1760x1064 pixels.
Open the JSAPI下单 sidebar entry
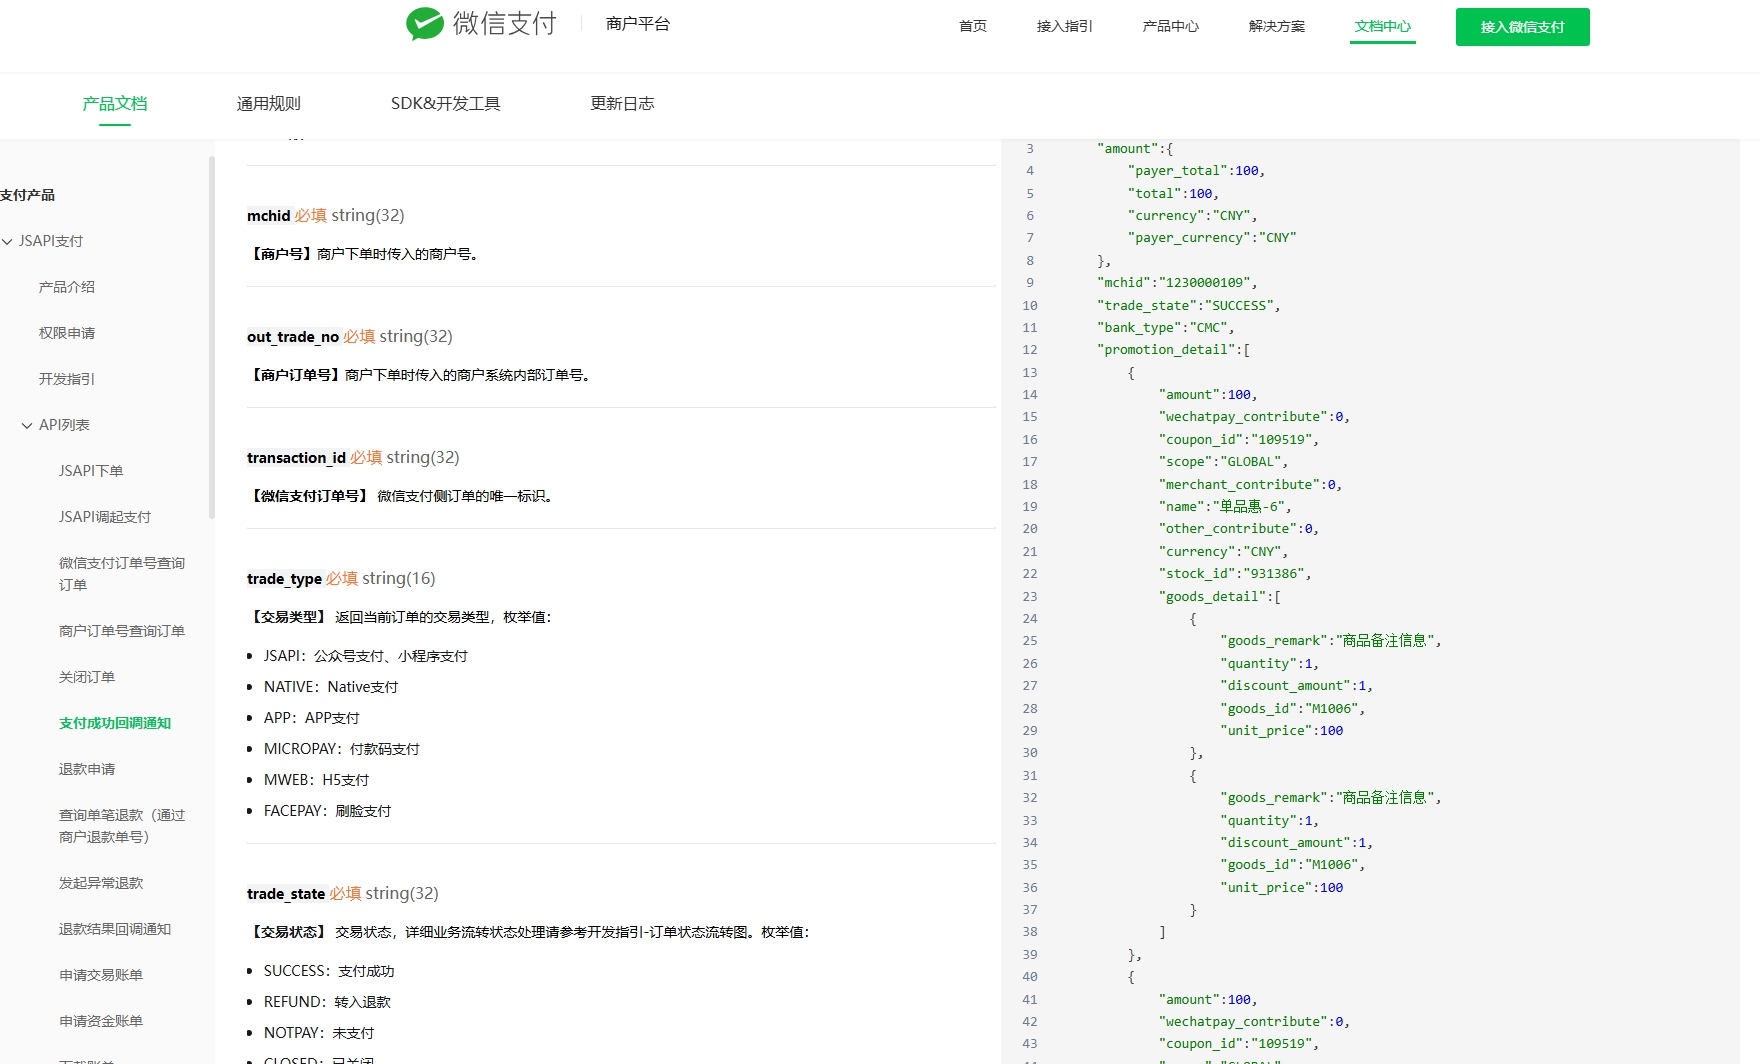[91, 471]
